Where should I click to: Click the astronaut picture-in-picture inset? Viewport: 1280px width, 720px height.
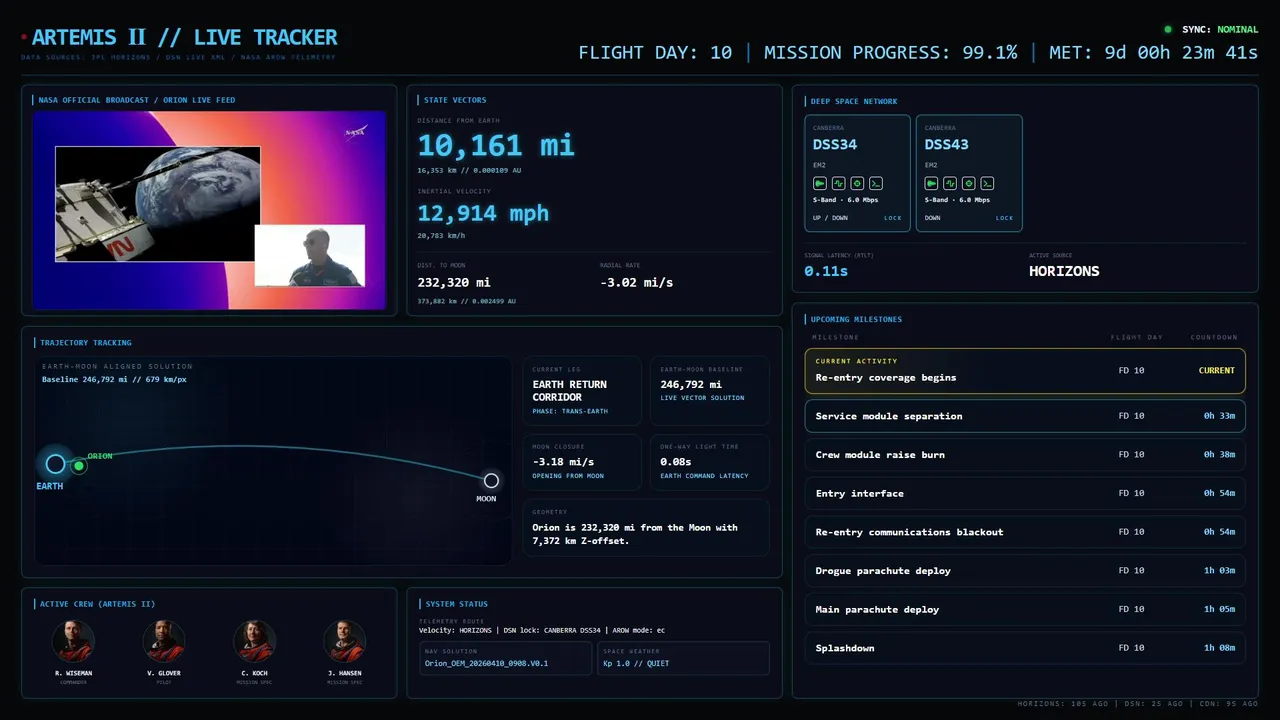(x=310, y=256)
